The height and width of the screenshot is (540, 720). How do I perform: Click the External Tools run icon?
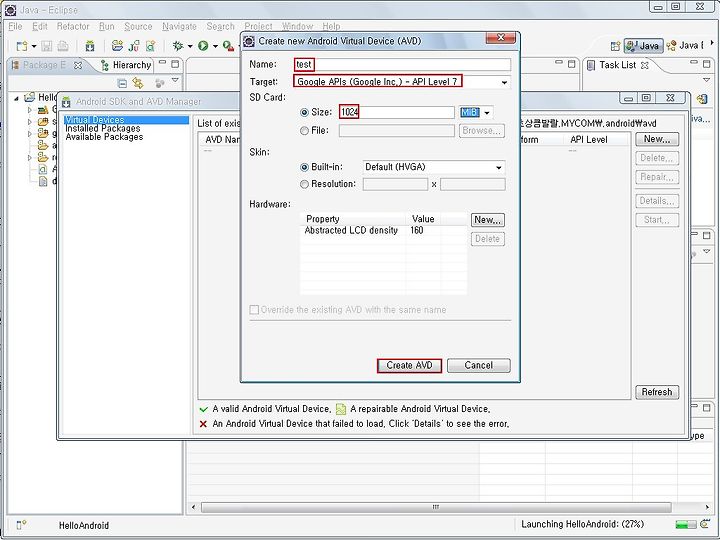[228, 45]
